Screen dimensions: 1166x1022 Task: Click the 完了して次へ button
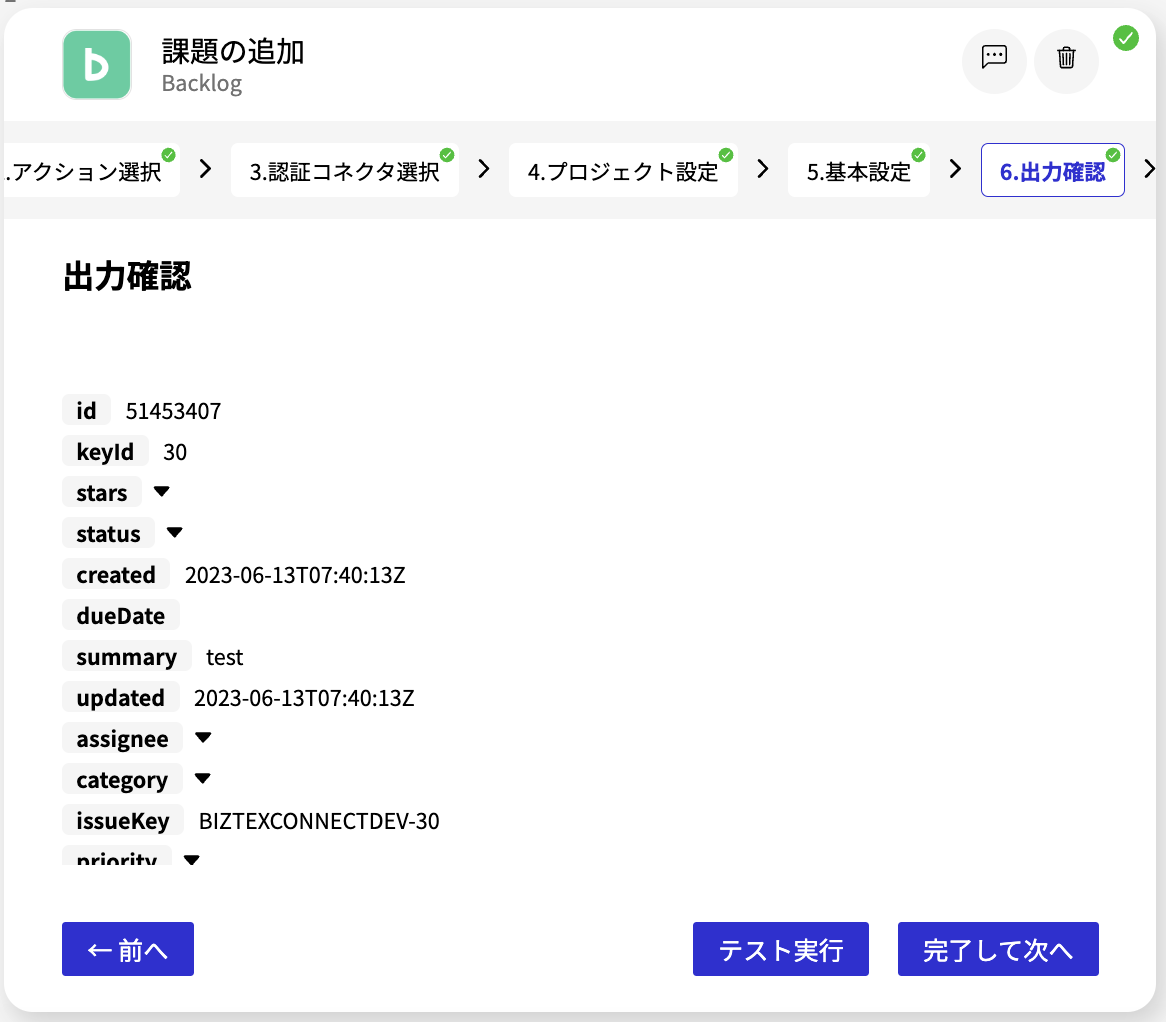998,949
